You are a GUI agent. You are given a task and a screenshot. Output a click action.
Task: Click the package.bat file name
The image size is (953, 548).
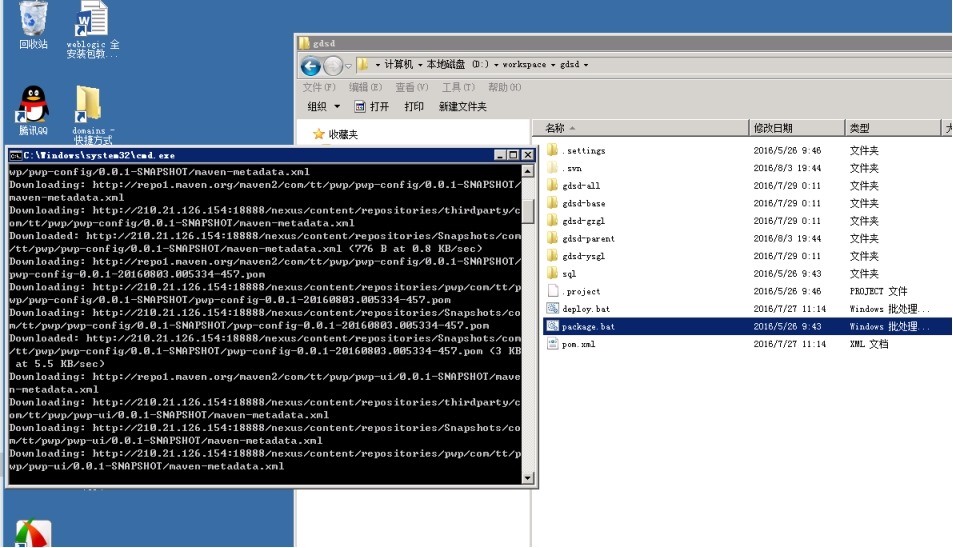tap(588, 327)
